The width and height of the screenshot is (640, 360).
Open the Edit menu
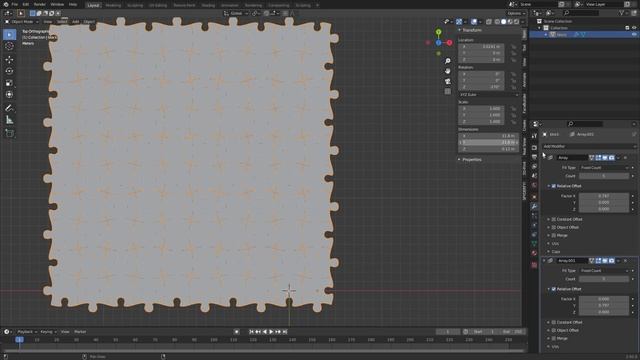tap(26, 4)
